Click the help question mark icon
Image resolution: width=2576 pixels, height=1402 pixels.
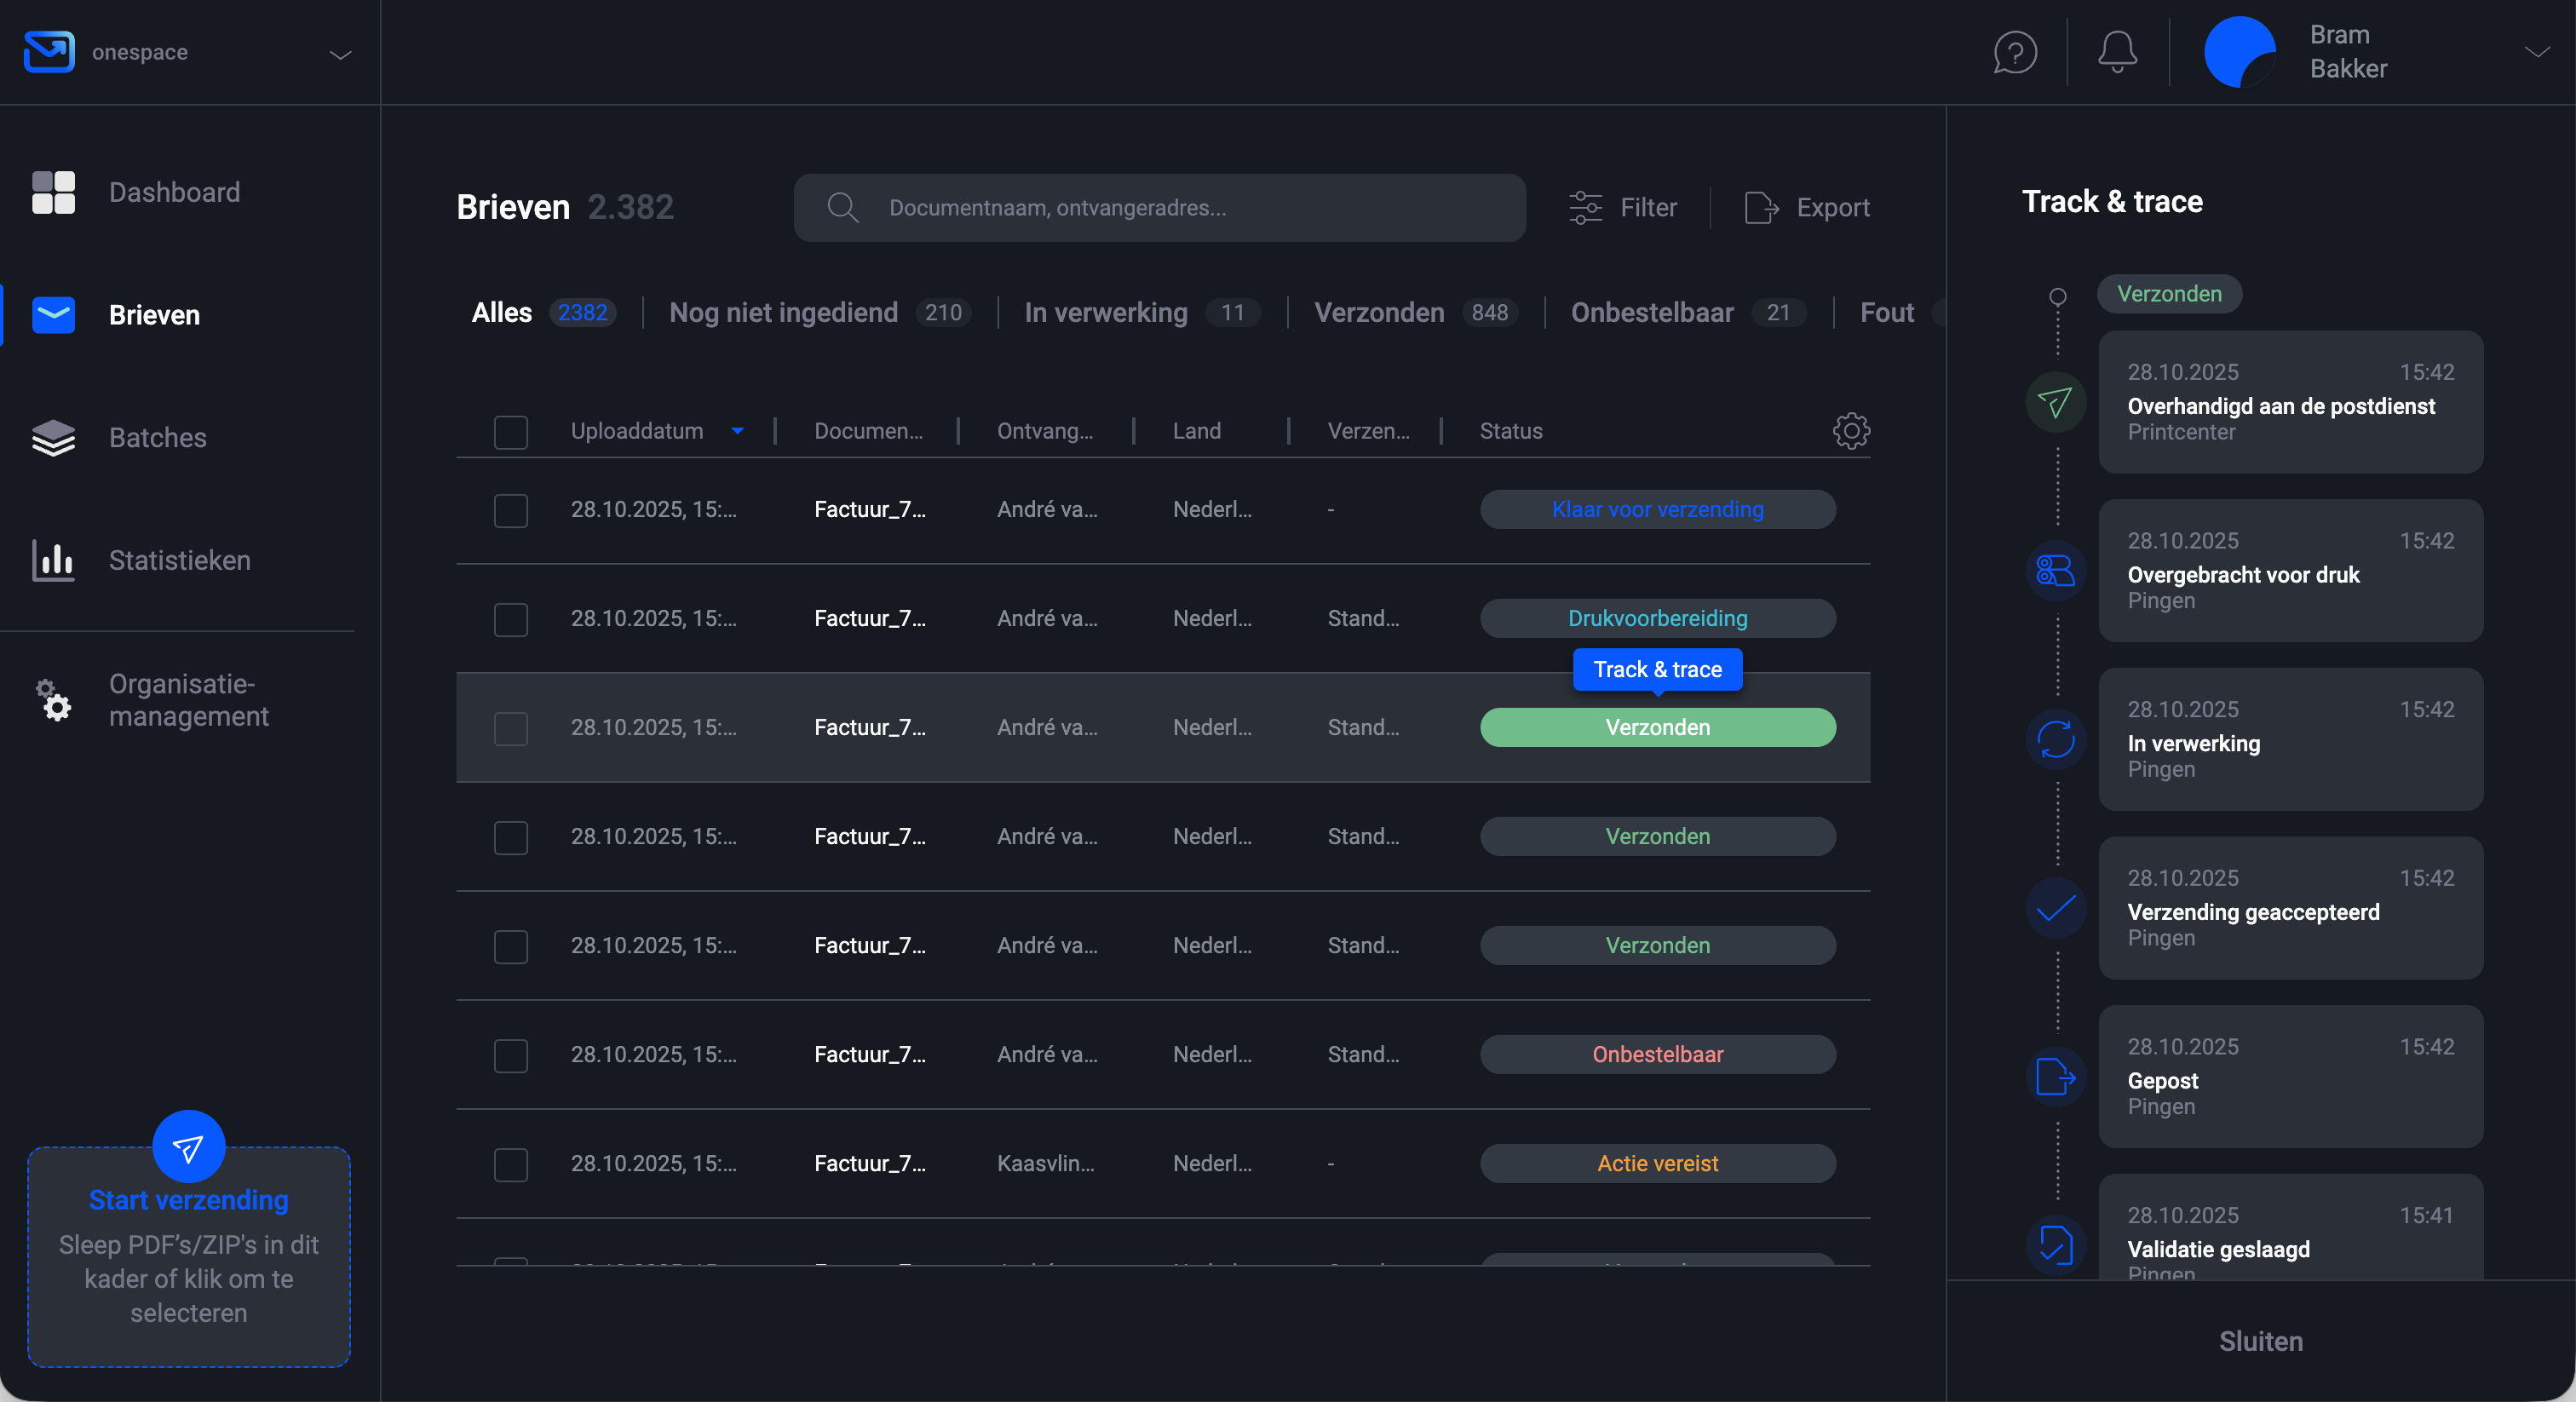point(2014,52)
